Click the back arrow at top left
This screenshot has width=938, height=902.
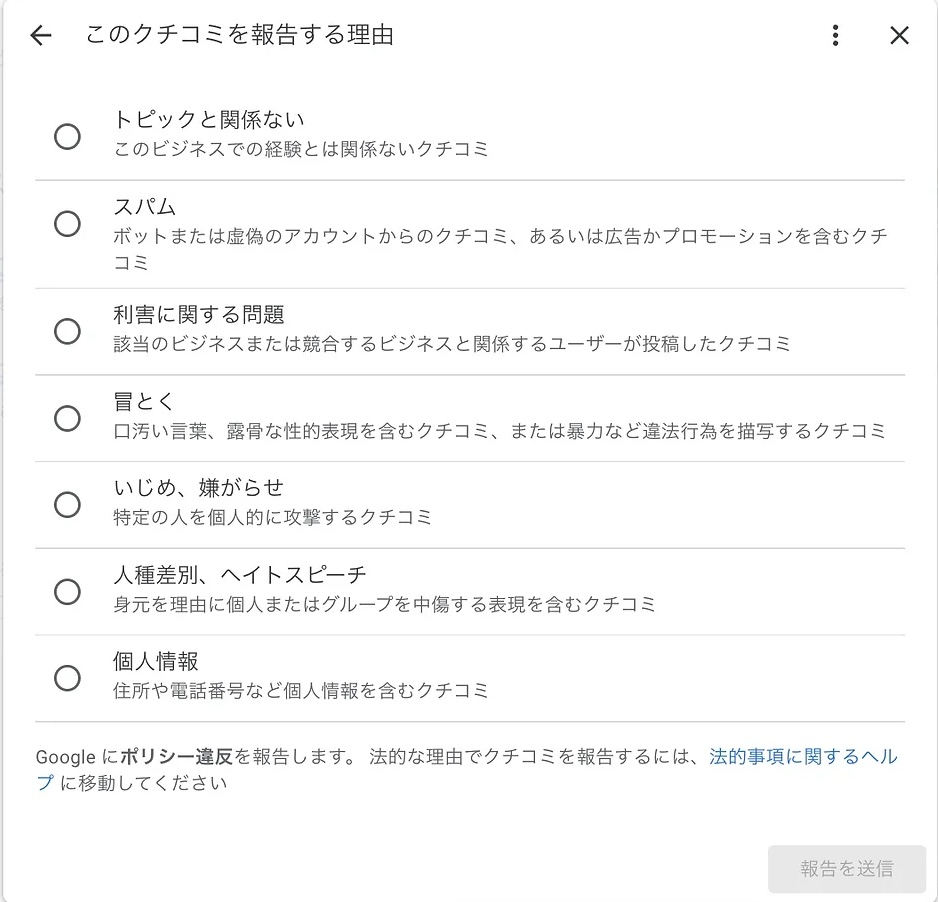pyautogui.click(x=39, y=35)
